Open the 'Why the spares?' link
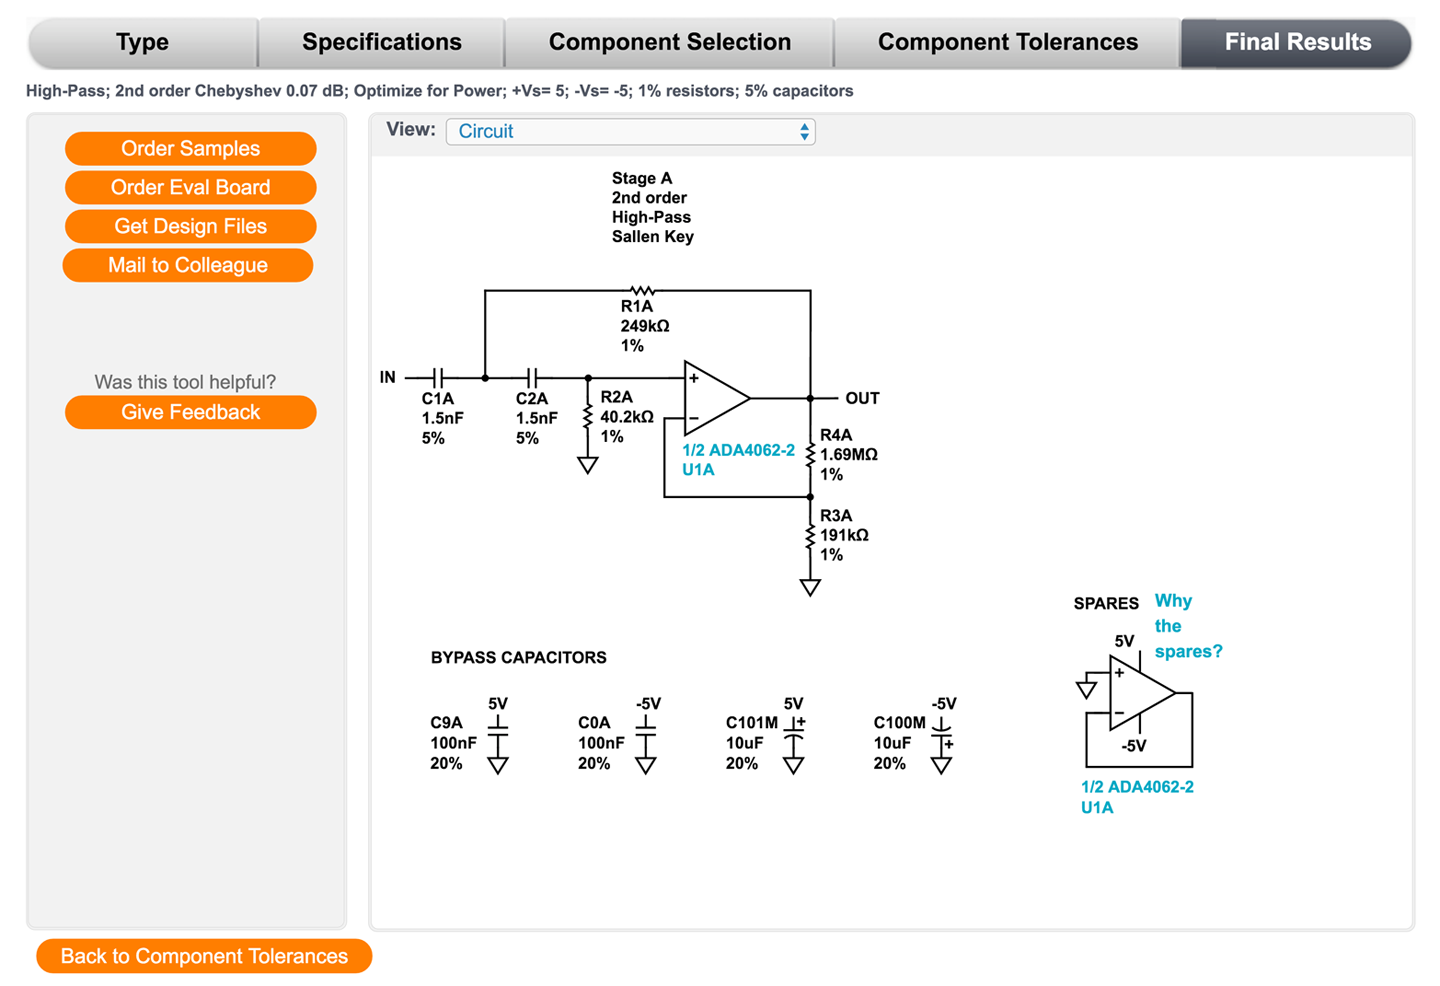Screen dimensions: 1440x986 (1187, 626)
